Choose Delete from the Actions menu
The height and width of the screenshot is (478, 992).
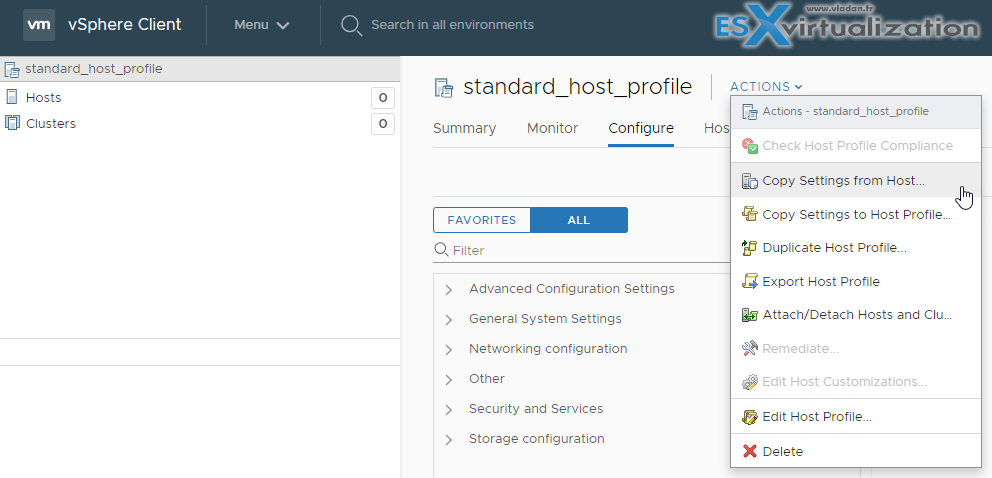856,451
